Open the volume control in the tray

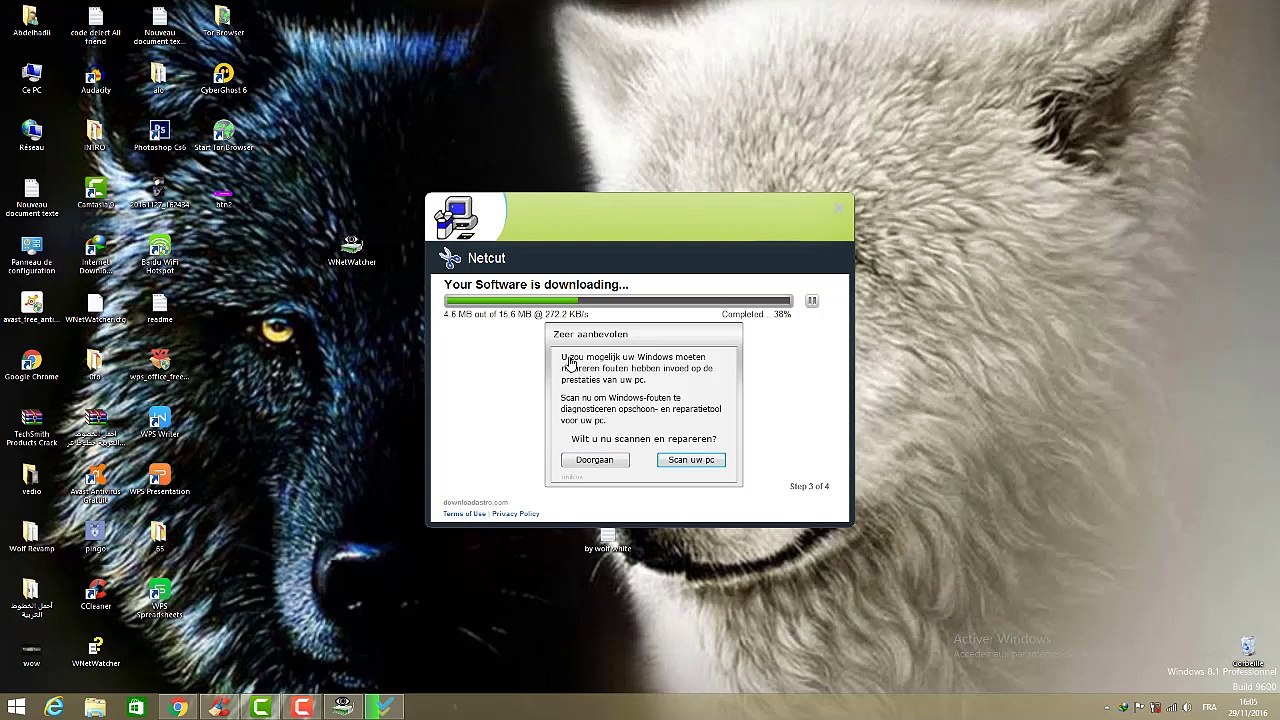point(1188,708)
